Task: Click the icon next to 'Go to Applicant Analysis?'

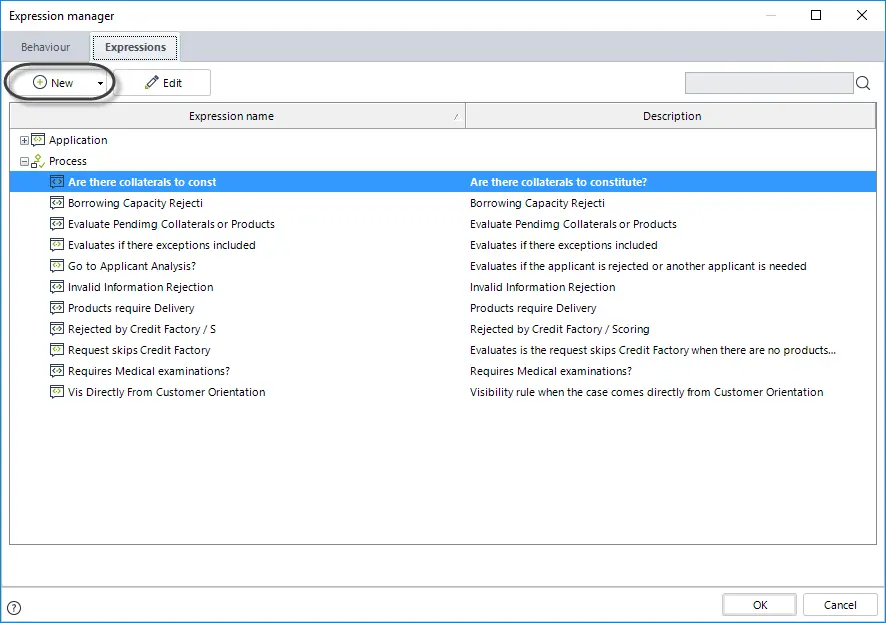Action: tap(57, 265)
